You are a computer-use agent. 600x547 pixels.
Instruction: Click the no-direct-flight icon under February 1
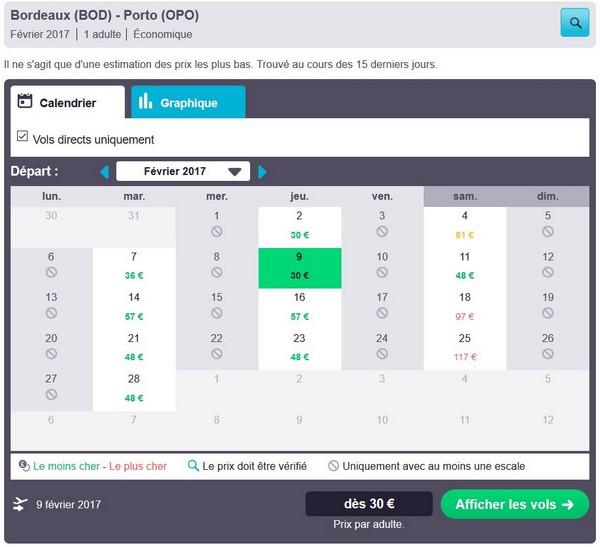click(x=217, y=232)
